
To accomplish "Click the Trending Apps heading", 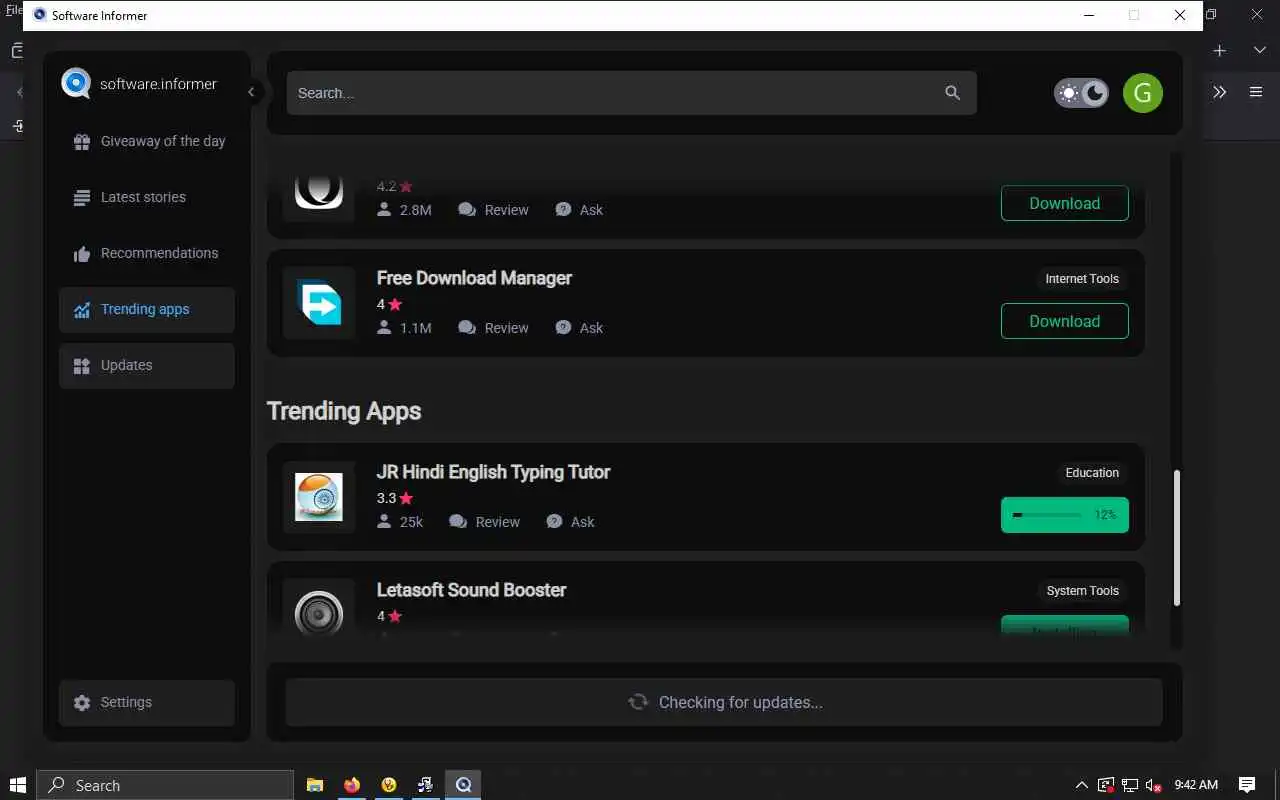I will pos(344,411).
